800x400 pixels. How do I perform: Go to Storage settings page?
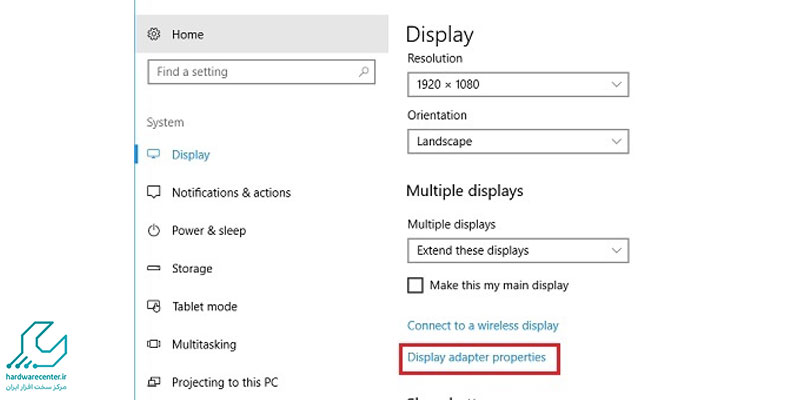pyautogui.click(x=192, y=268)
